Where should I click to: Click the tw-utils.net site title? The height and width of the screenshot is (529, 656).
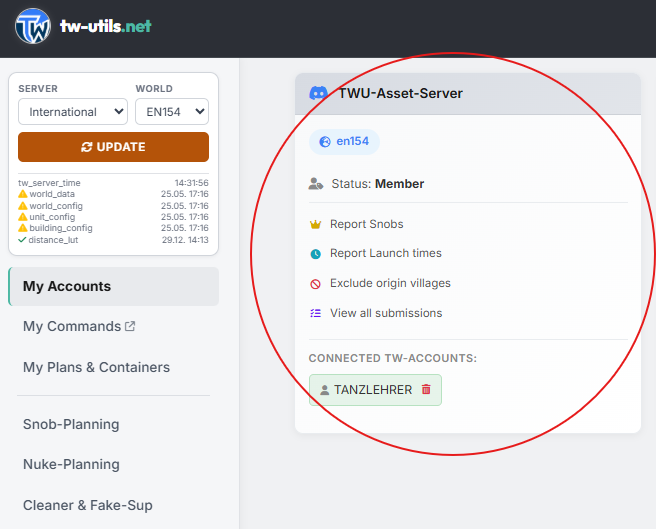[105, 26]
